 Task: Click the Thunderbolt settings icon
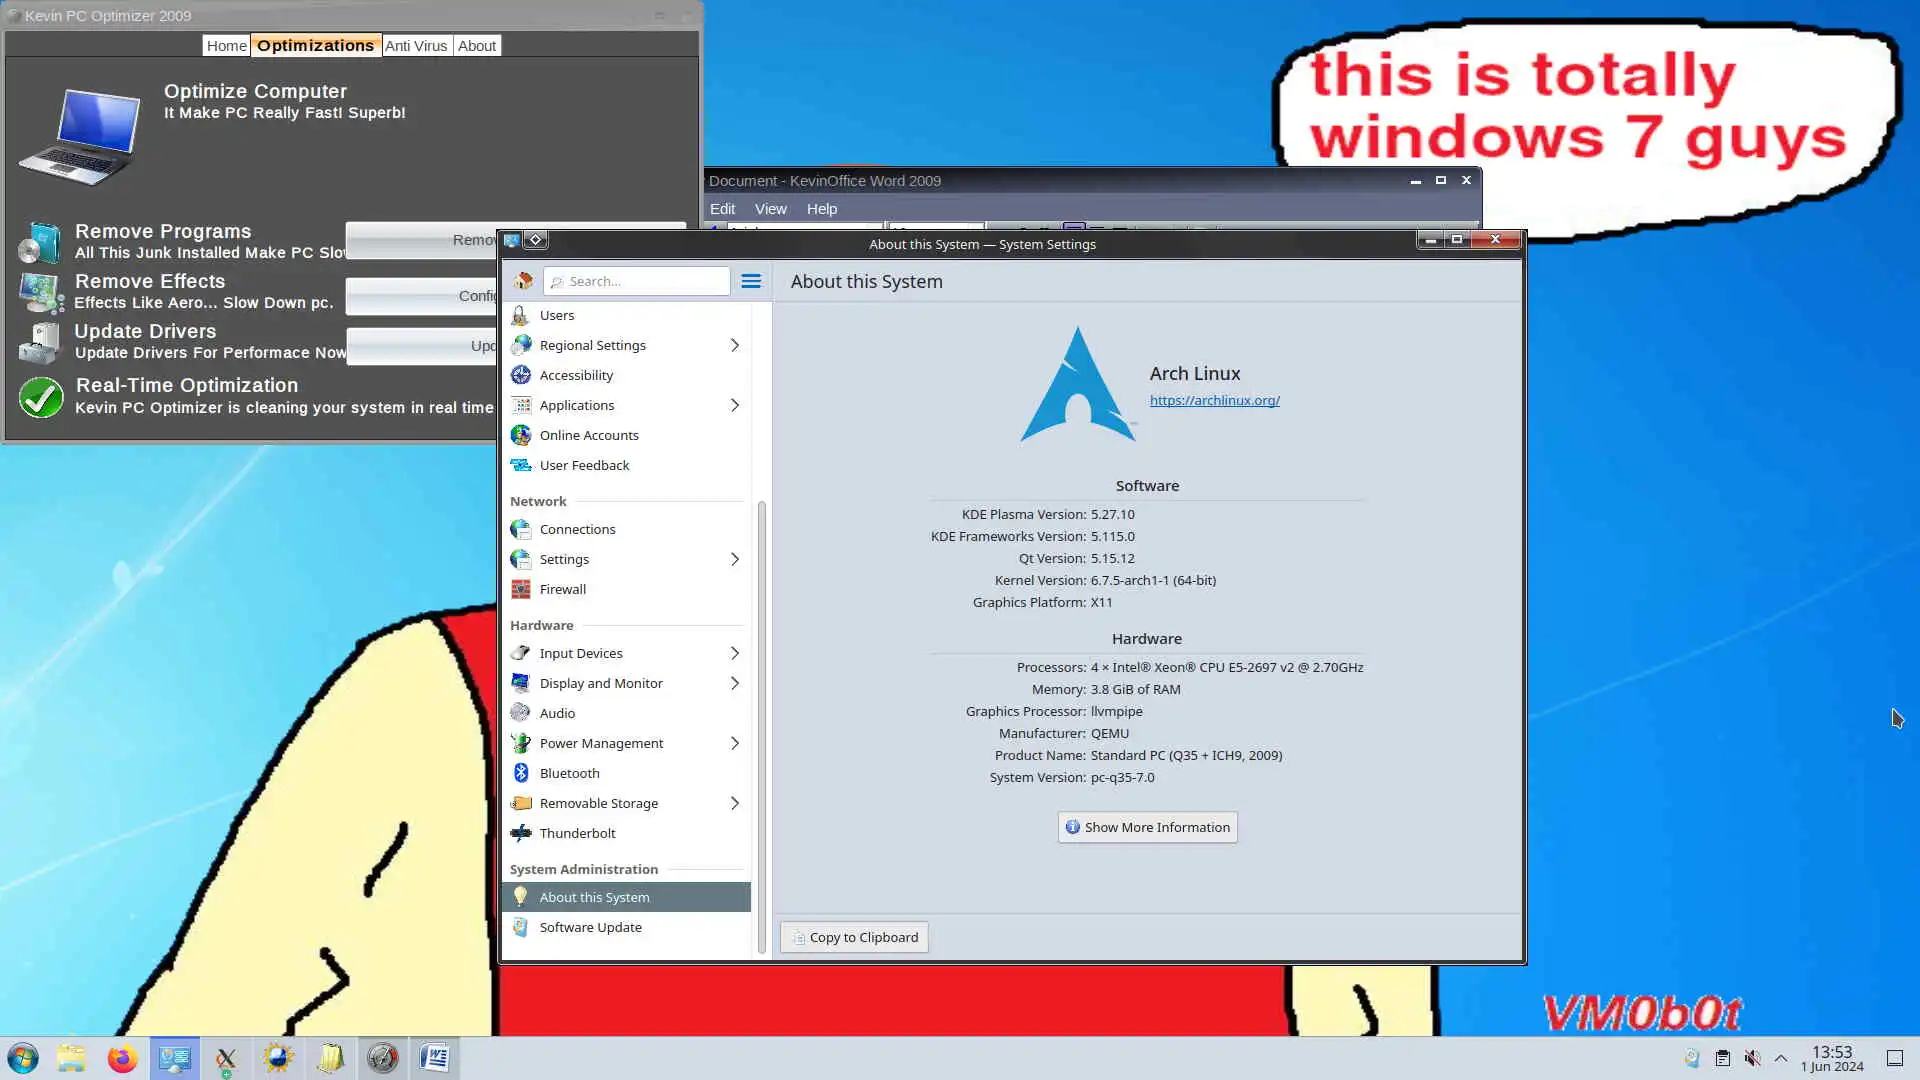[521, 833]
